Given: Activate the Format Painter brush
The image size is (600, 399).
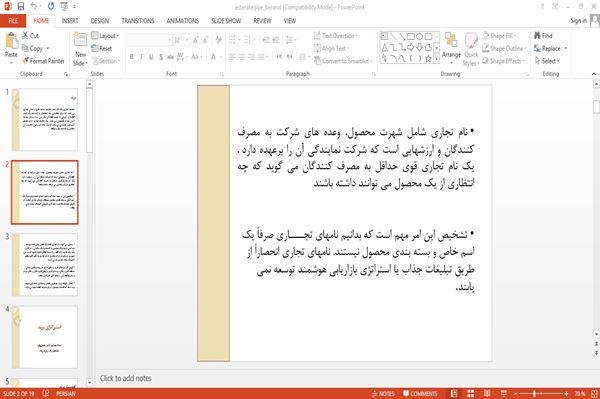Looking at the screenshot, I should 43,61.
